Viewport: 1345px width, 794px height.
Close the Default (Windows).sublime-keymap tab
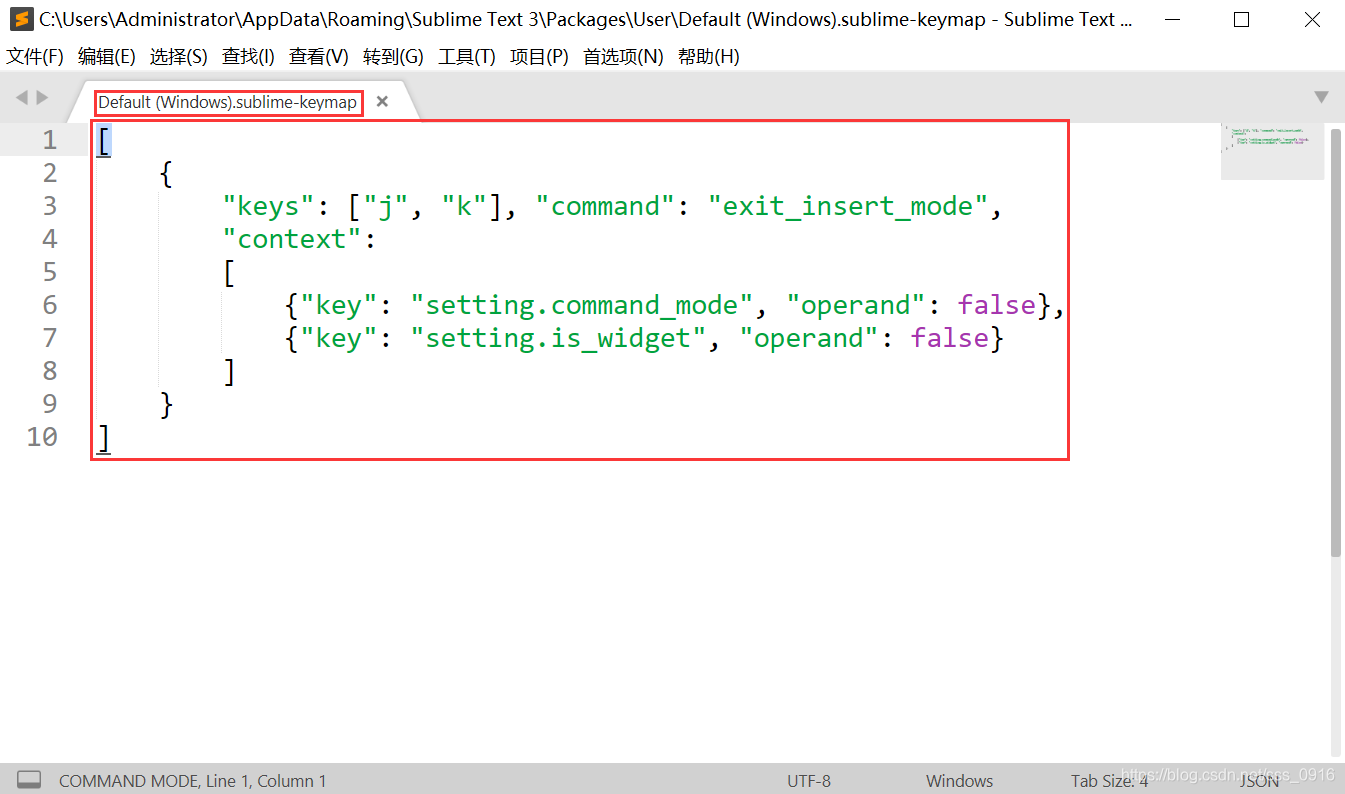click(382, 102)
